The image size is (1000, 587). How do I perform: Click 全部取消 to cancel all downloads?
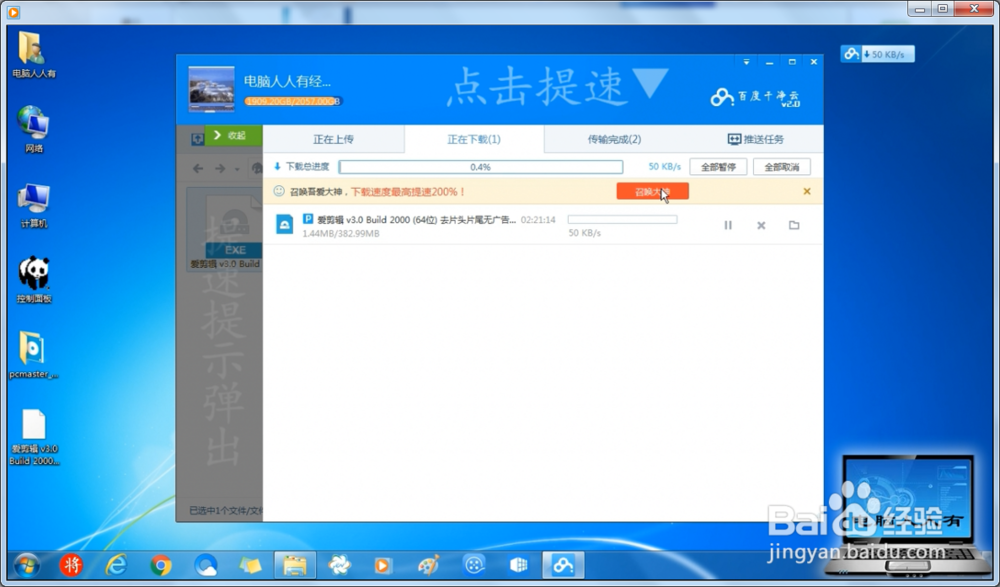[x=782, y=167]
